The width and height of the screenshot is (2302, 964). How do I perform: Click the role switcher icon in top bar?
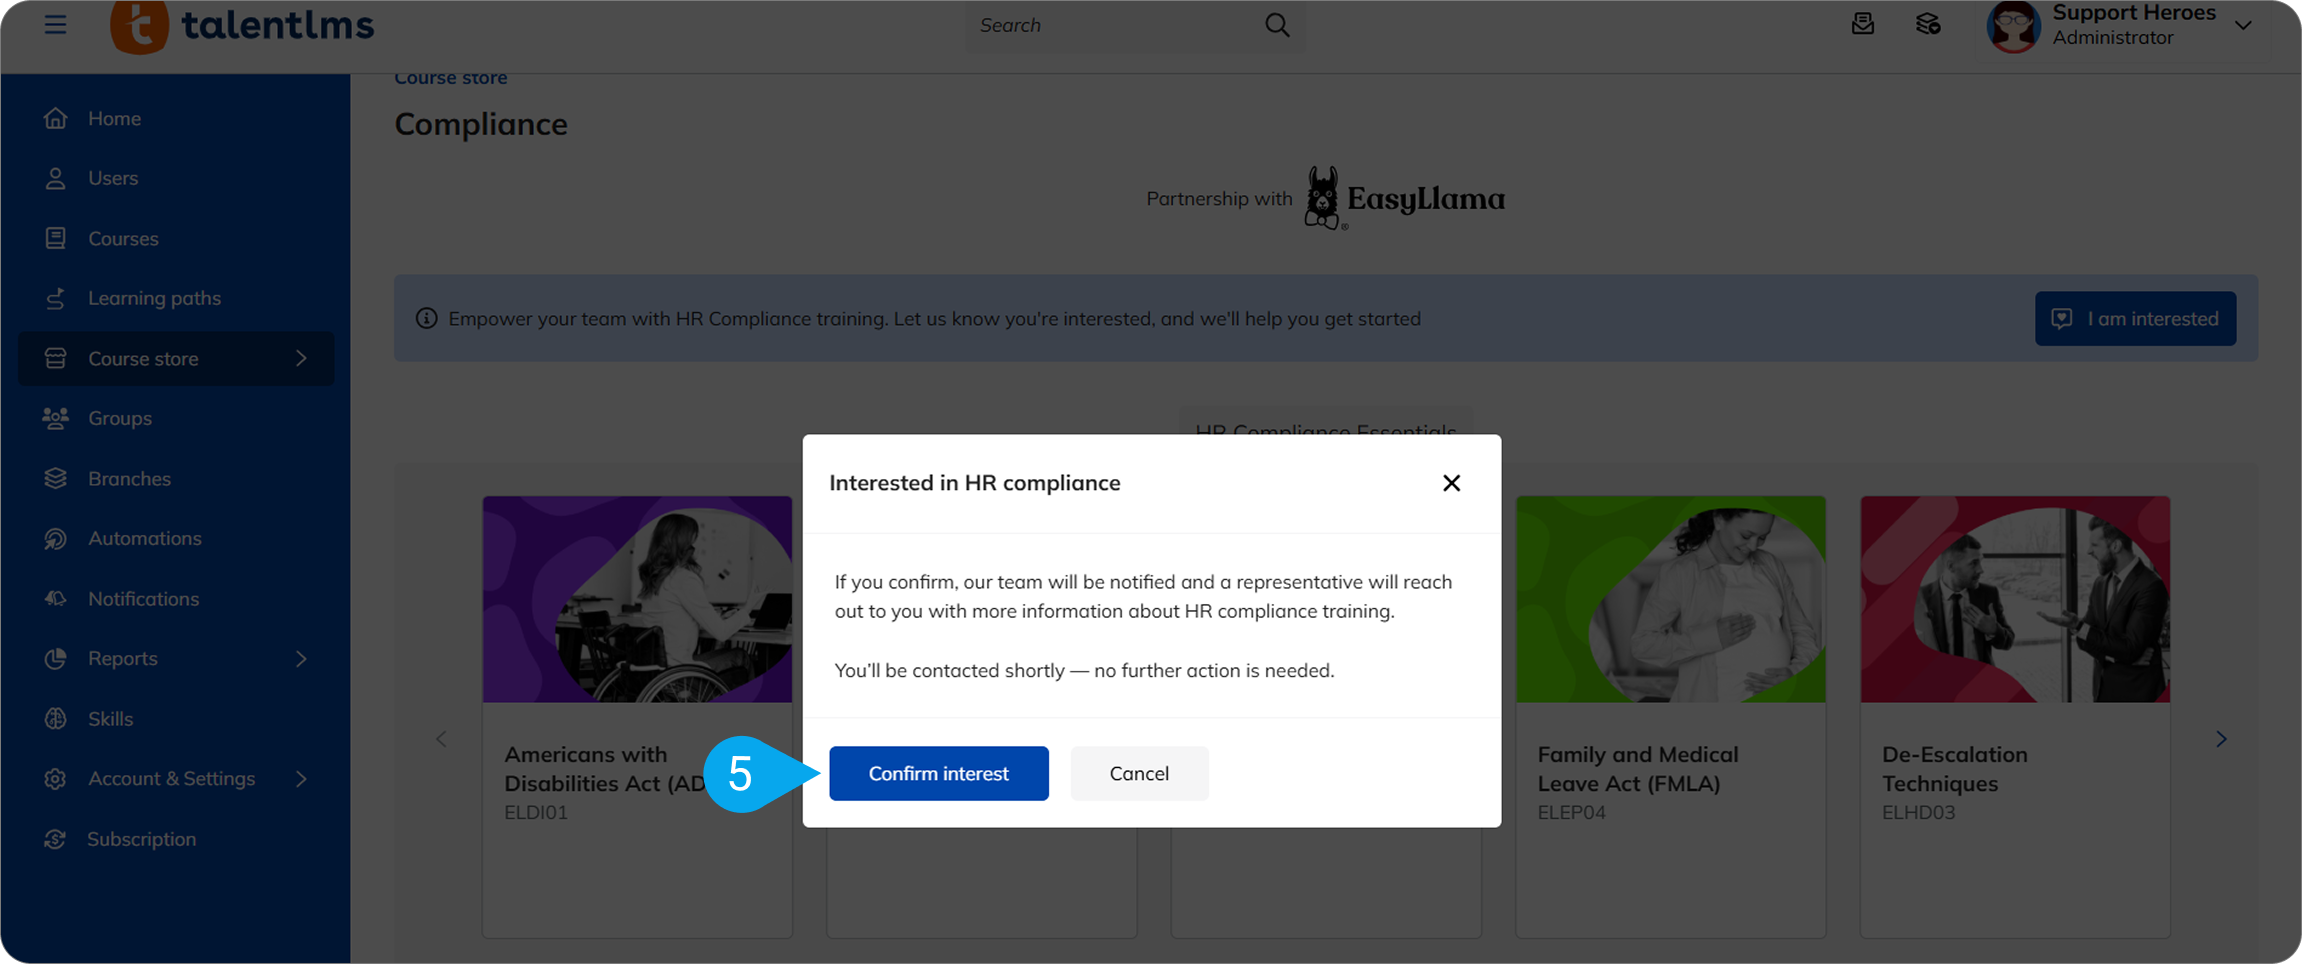pyautogui.click(x=1928, y=23)
